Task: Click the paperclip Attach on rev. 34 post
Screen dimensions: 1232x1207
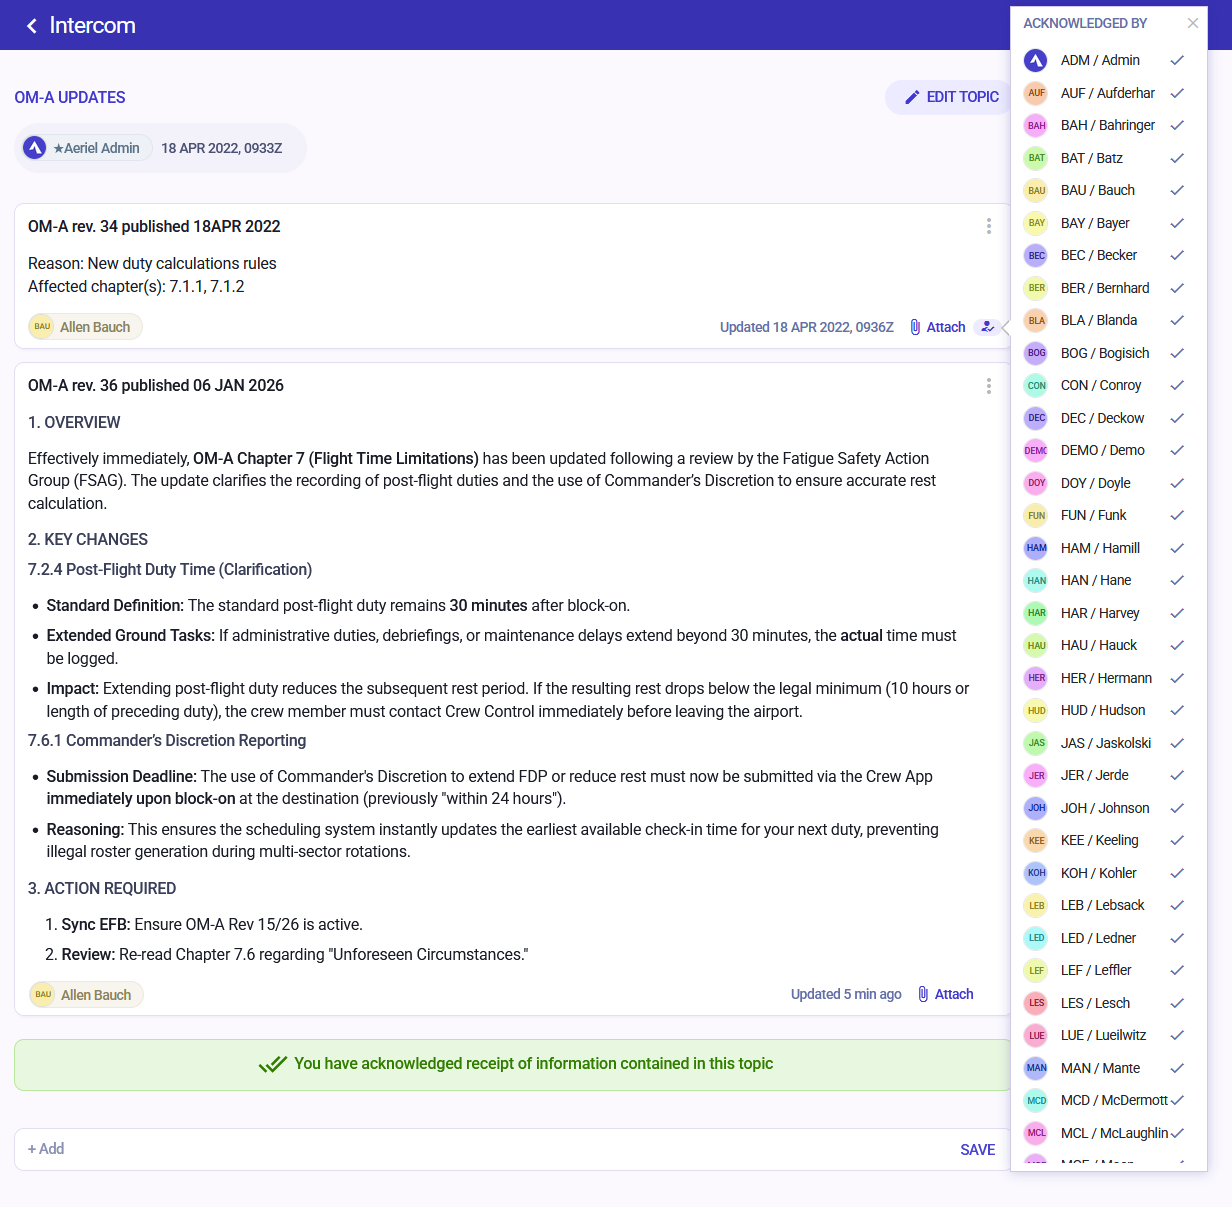Action: point(937,327)
